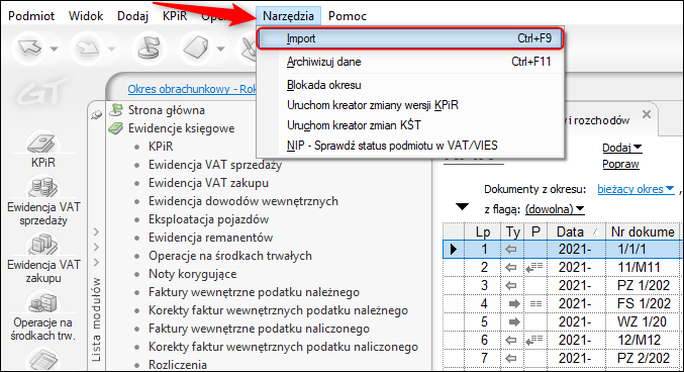684x372 pixels.
Task: Select table row 5 with WZ 1/20
Action: [x=562, y=322]
